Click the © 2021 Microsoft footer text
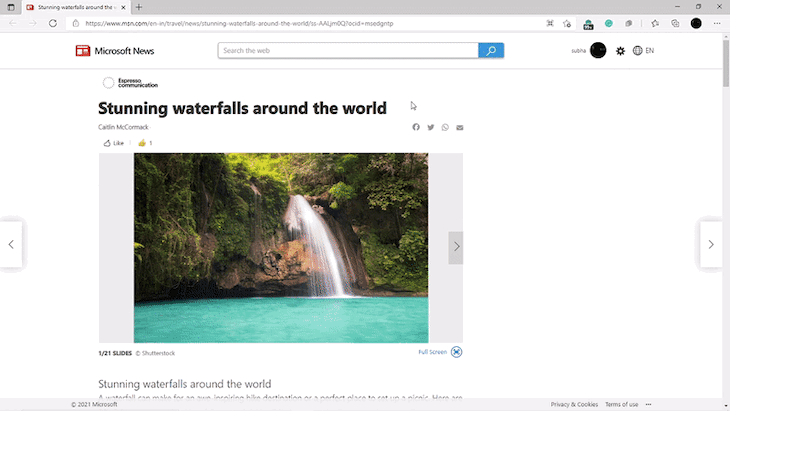 [x=94, y=404]
